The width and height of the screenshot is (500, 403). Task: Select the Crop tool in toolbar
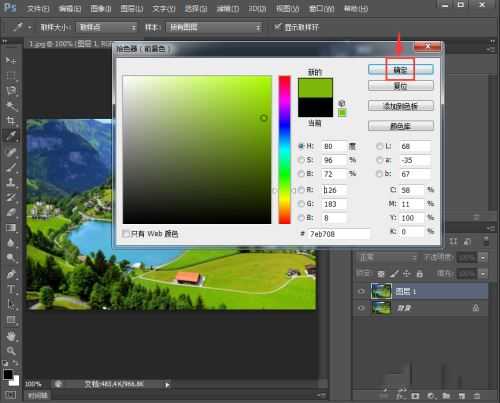(11, 121)
